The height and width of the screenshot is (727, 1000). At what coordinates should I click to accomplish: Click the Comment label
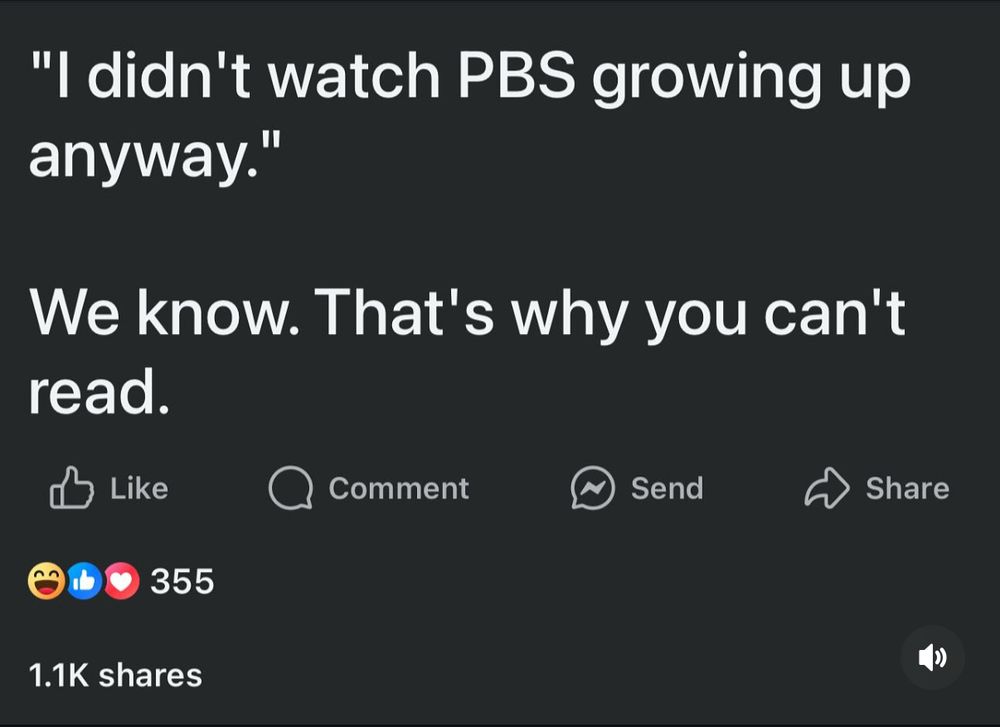(x=399, y=488)
